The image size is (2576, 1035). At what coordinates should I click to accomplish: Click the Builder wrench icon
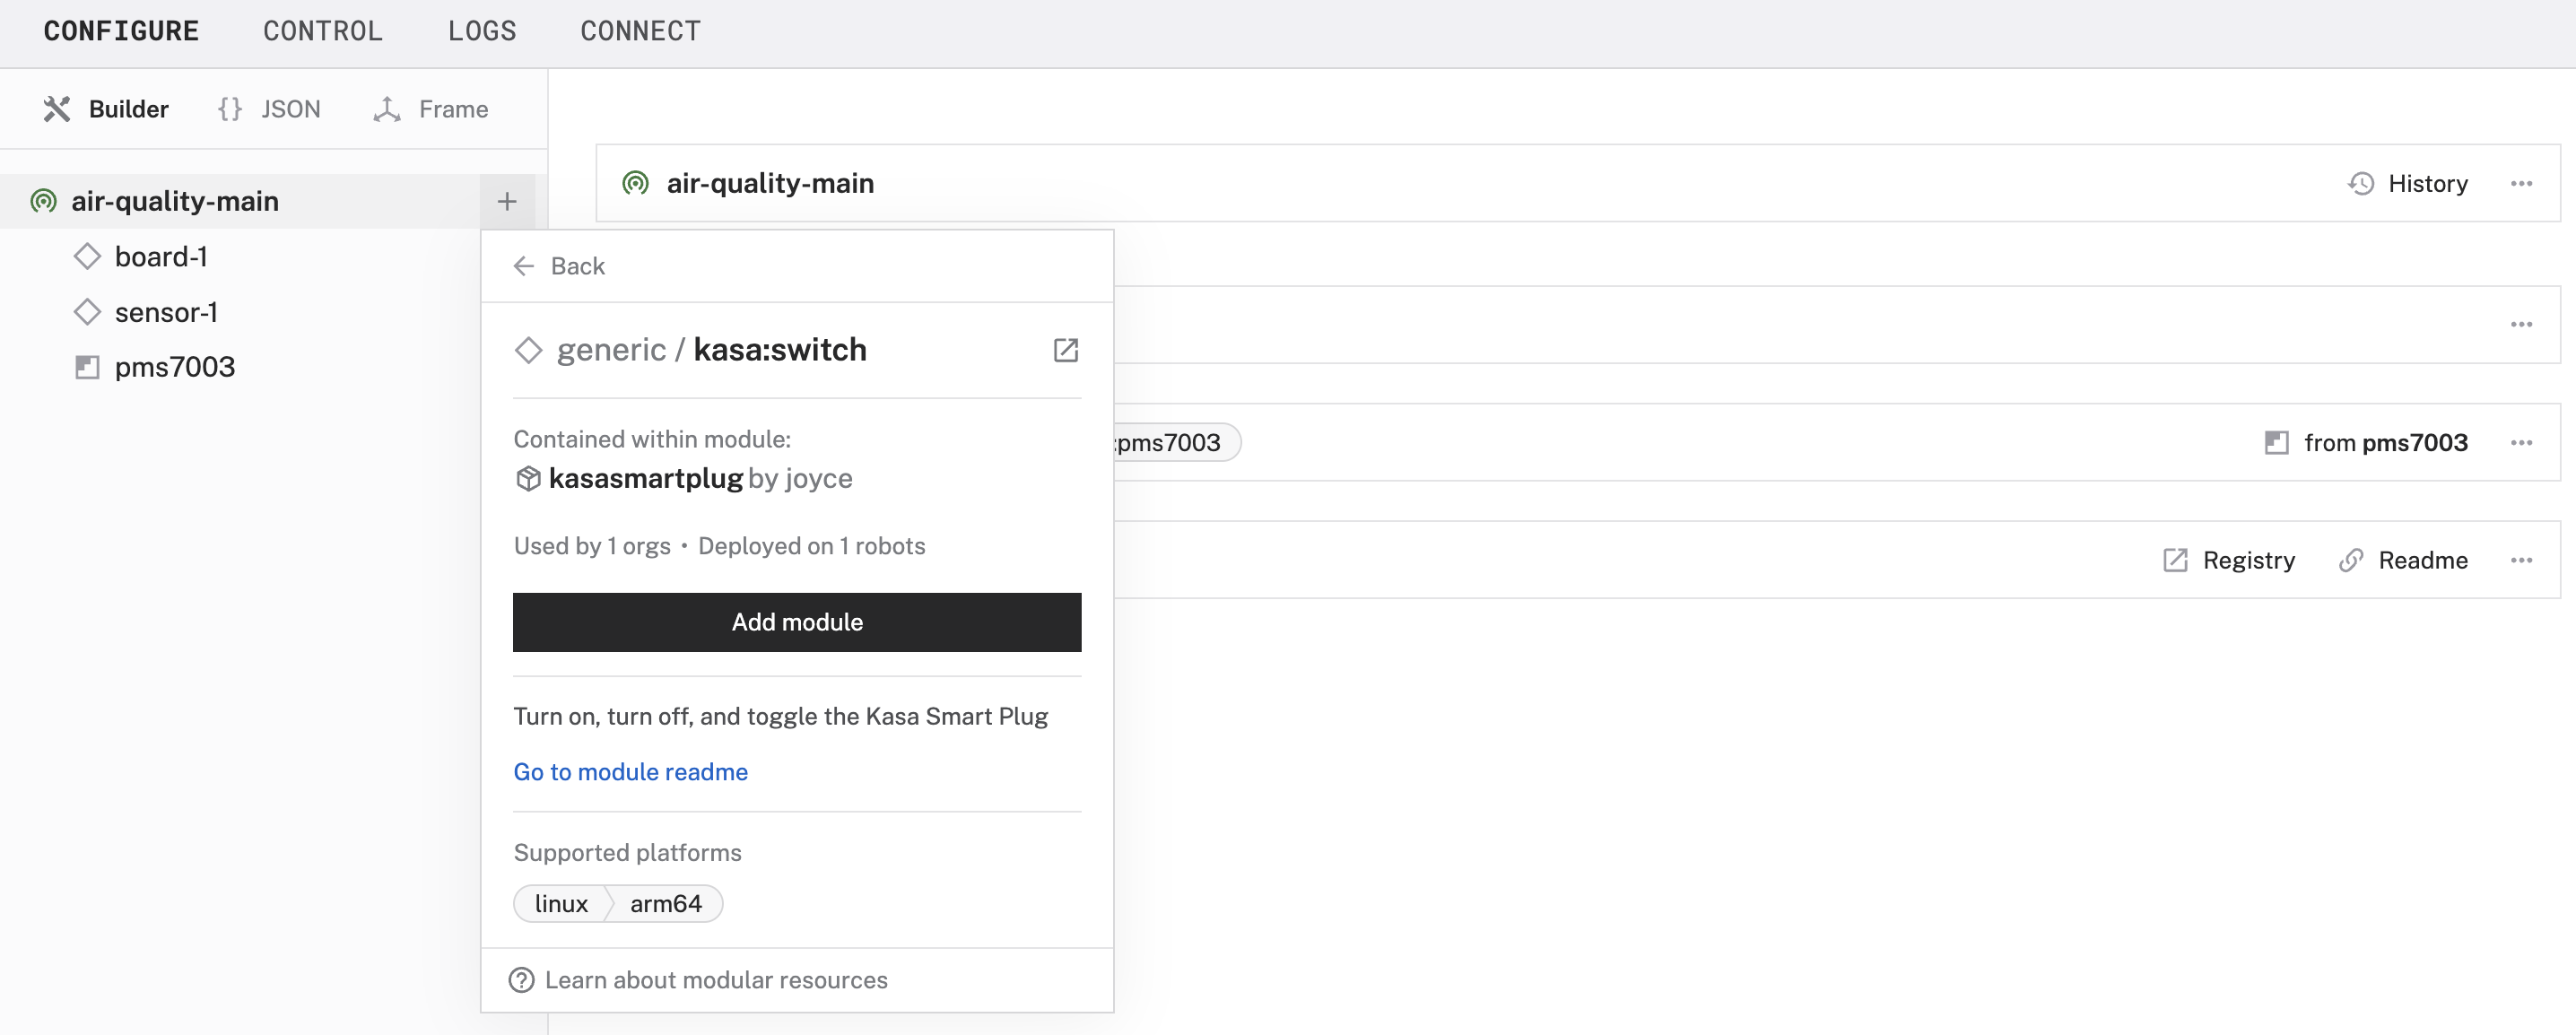point(57,109)
